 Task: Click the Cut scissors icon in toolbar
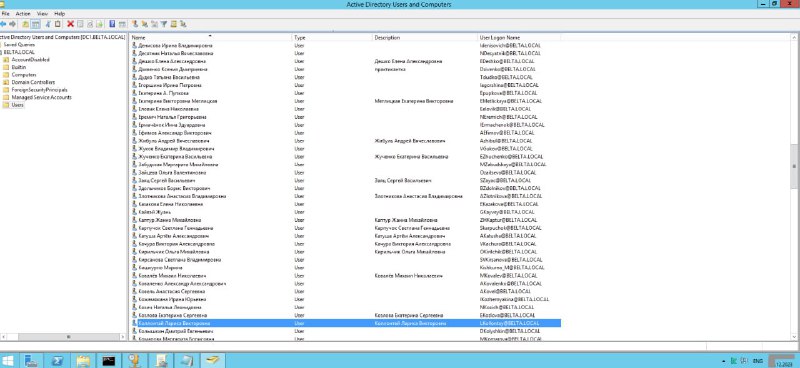click(48, 24)
